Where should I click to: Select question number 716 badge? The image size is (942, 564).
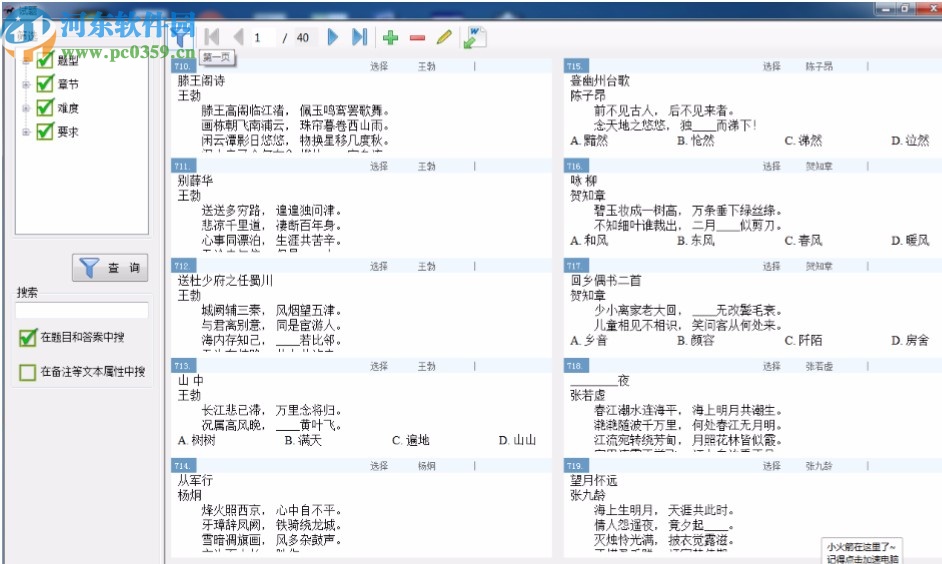pyautogui.click(x=576, y=166)
